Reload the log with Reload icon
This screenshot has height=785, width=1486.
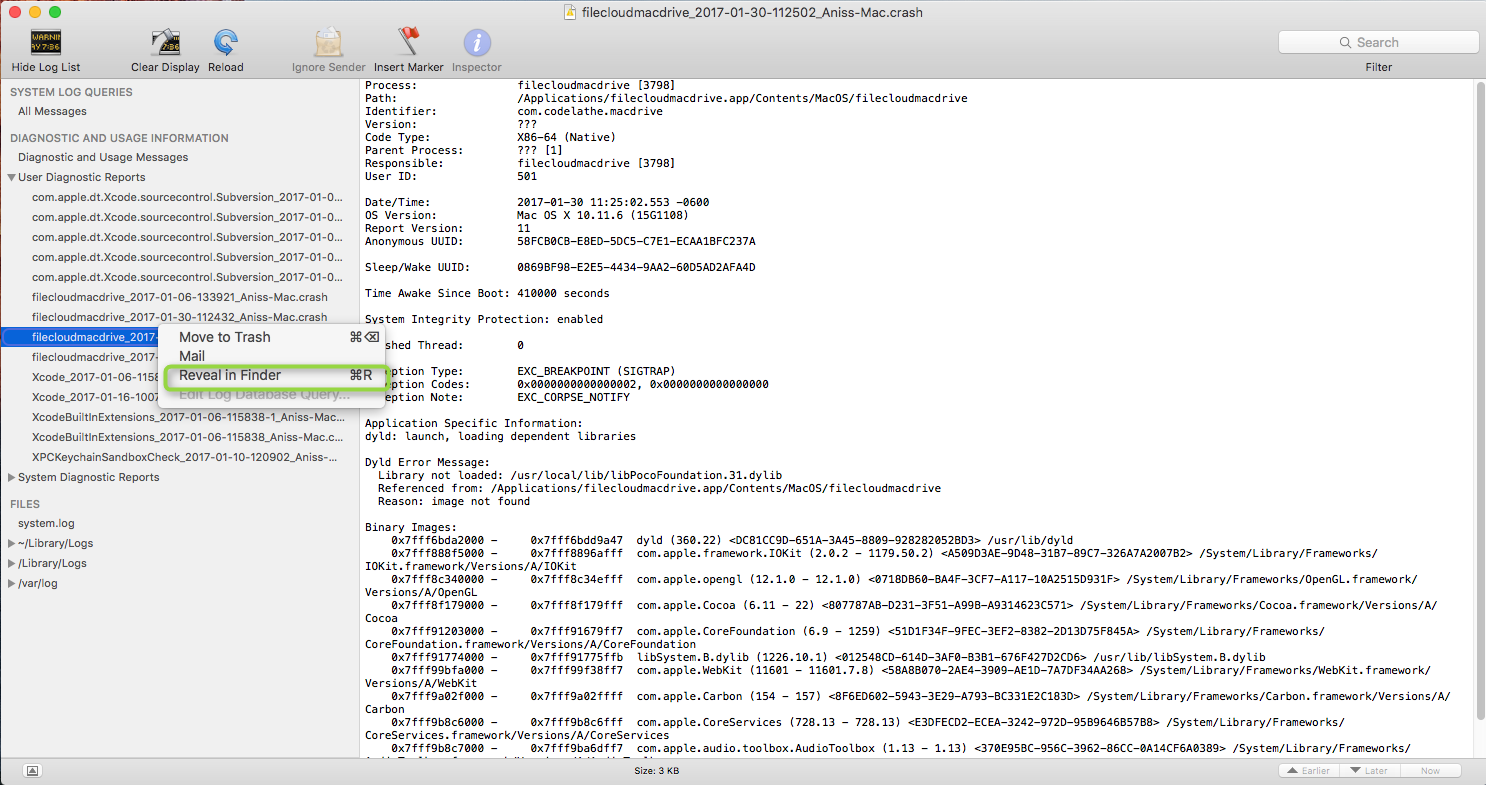click(225, 43)
